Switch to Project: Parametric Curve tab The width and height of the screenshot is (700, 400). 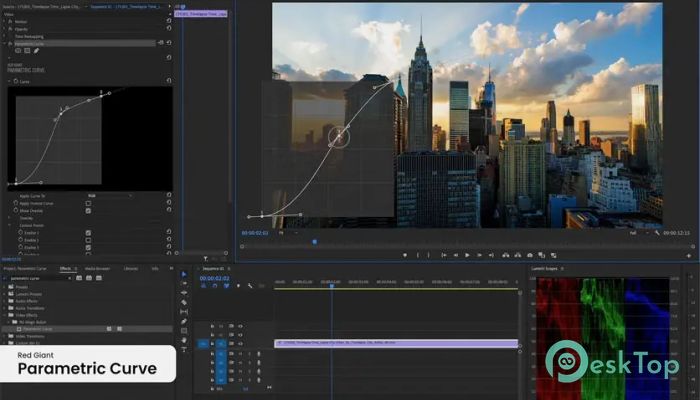[25, 268]
